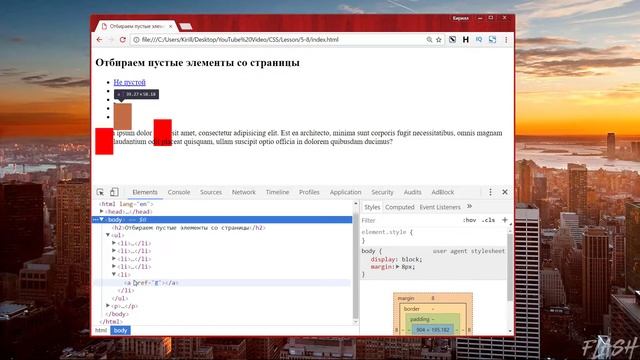Add new style rule with plus icon

504,220
